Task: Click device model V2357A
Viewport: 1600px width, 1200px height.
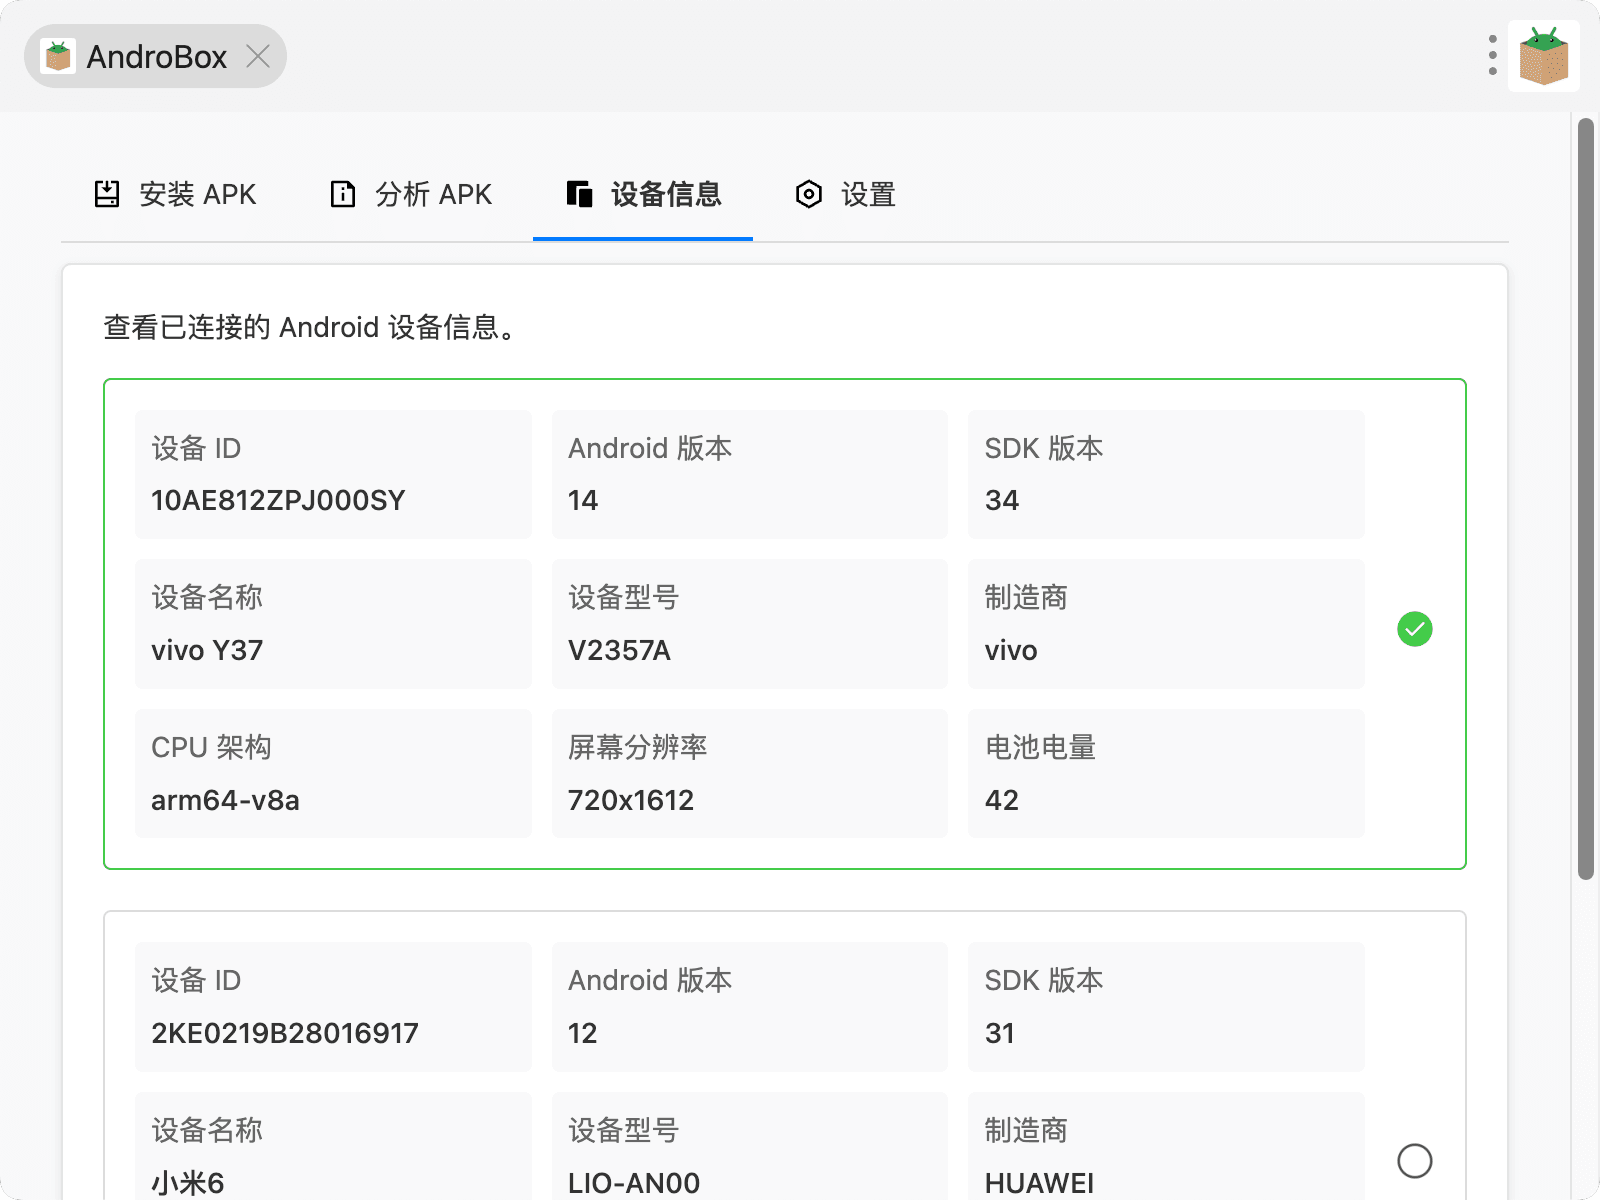Action: [x=619, y=650]
